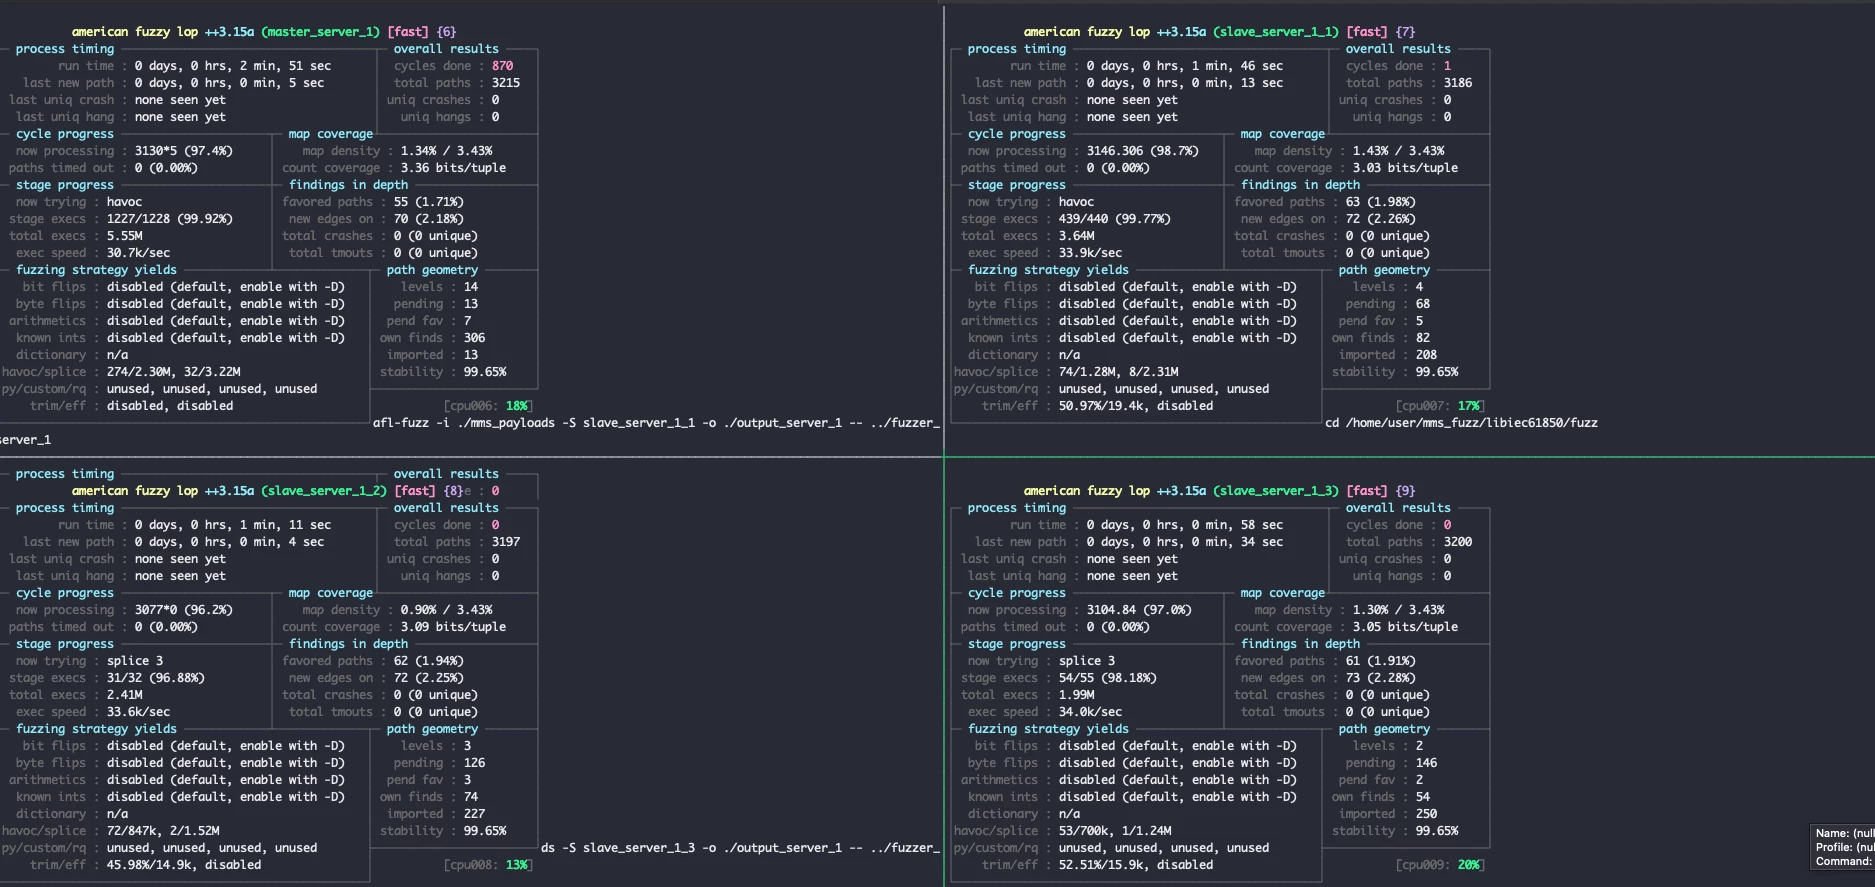Click the Name/Profile/Command tooltip at bottom right
The height and width of the screenshot is (887, 1875).
[1843, 847]
